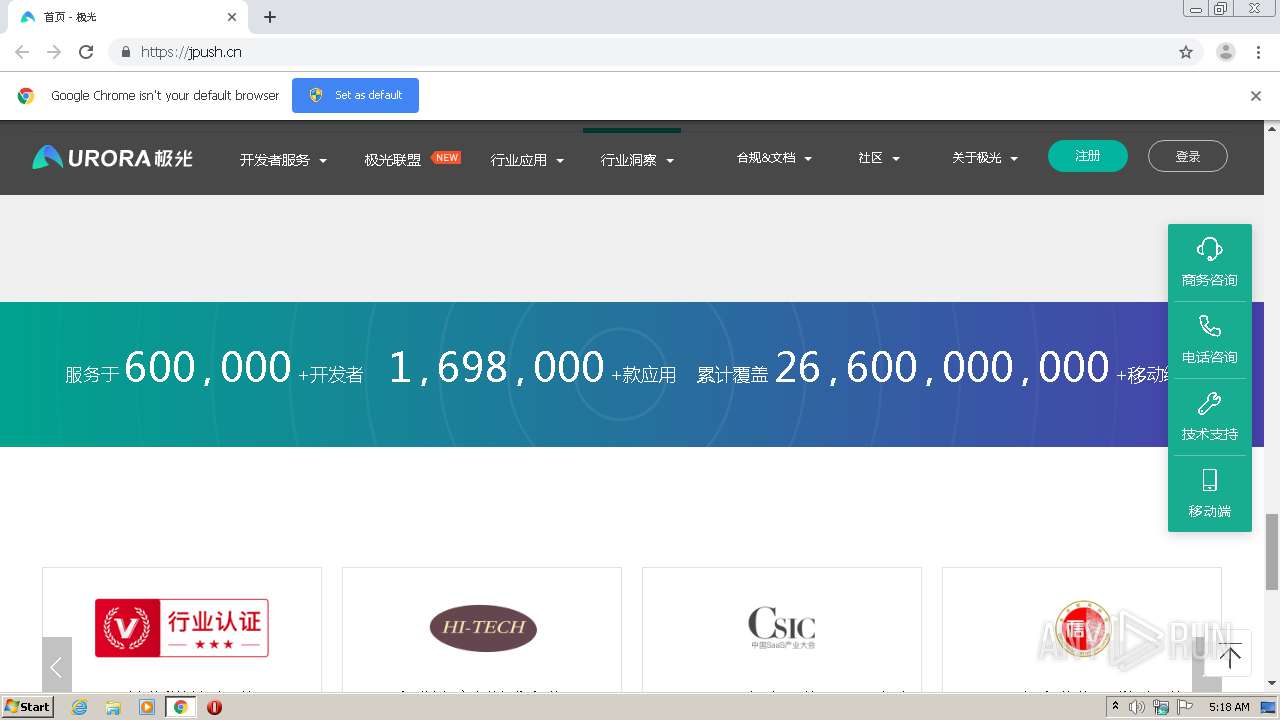
Task: Click carousel previous arrow
Action: coord(57,667)
